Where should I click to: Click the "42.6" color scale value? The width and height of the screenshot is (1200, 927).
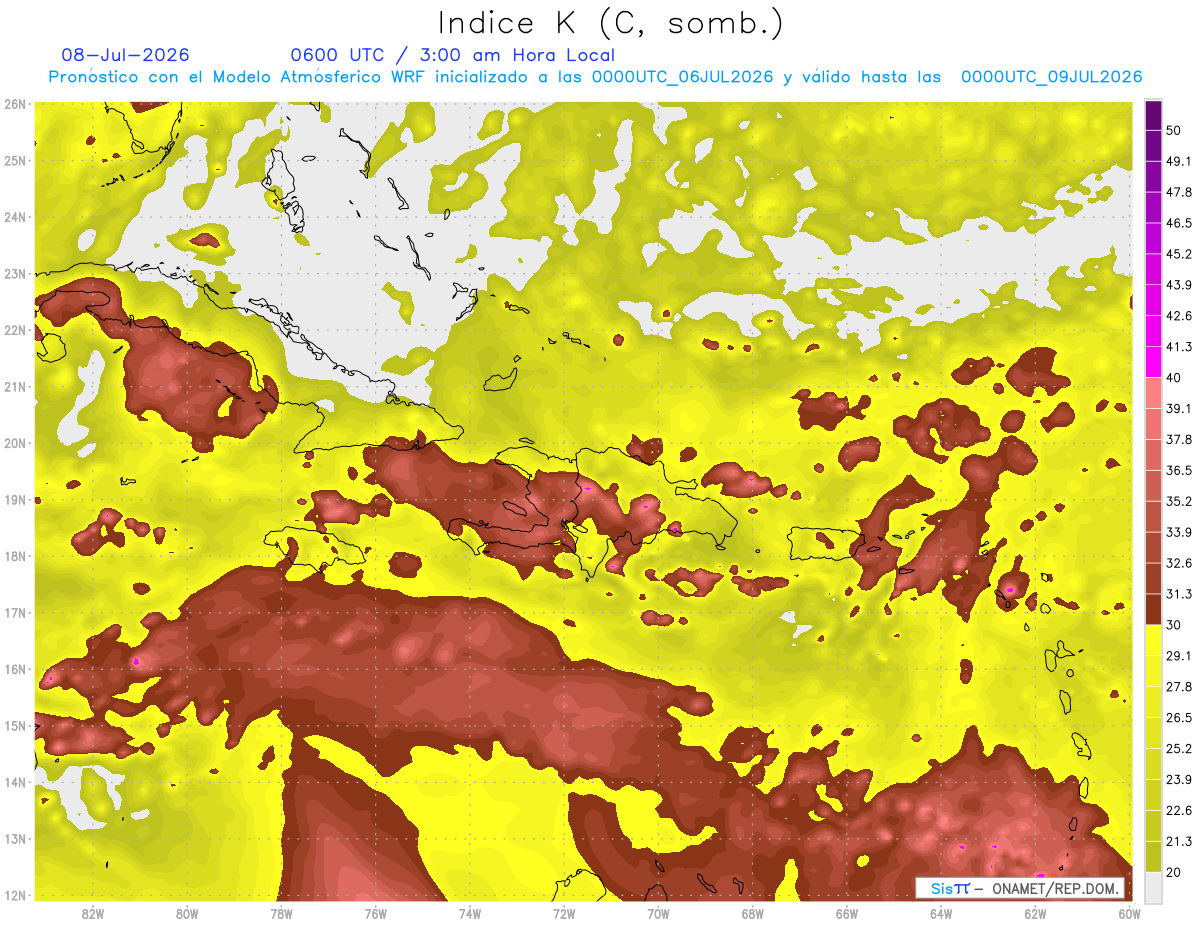point(1178,316)
